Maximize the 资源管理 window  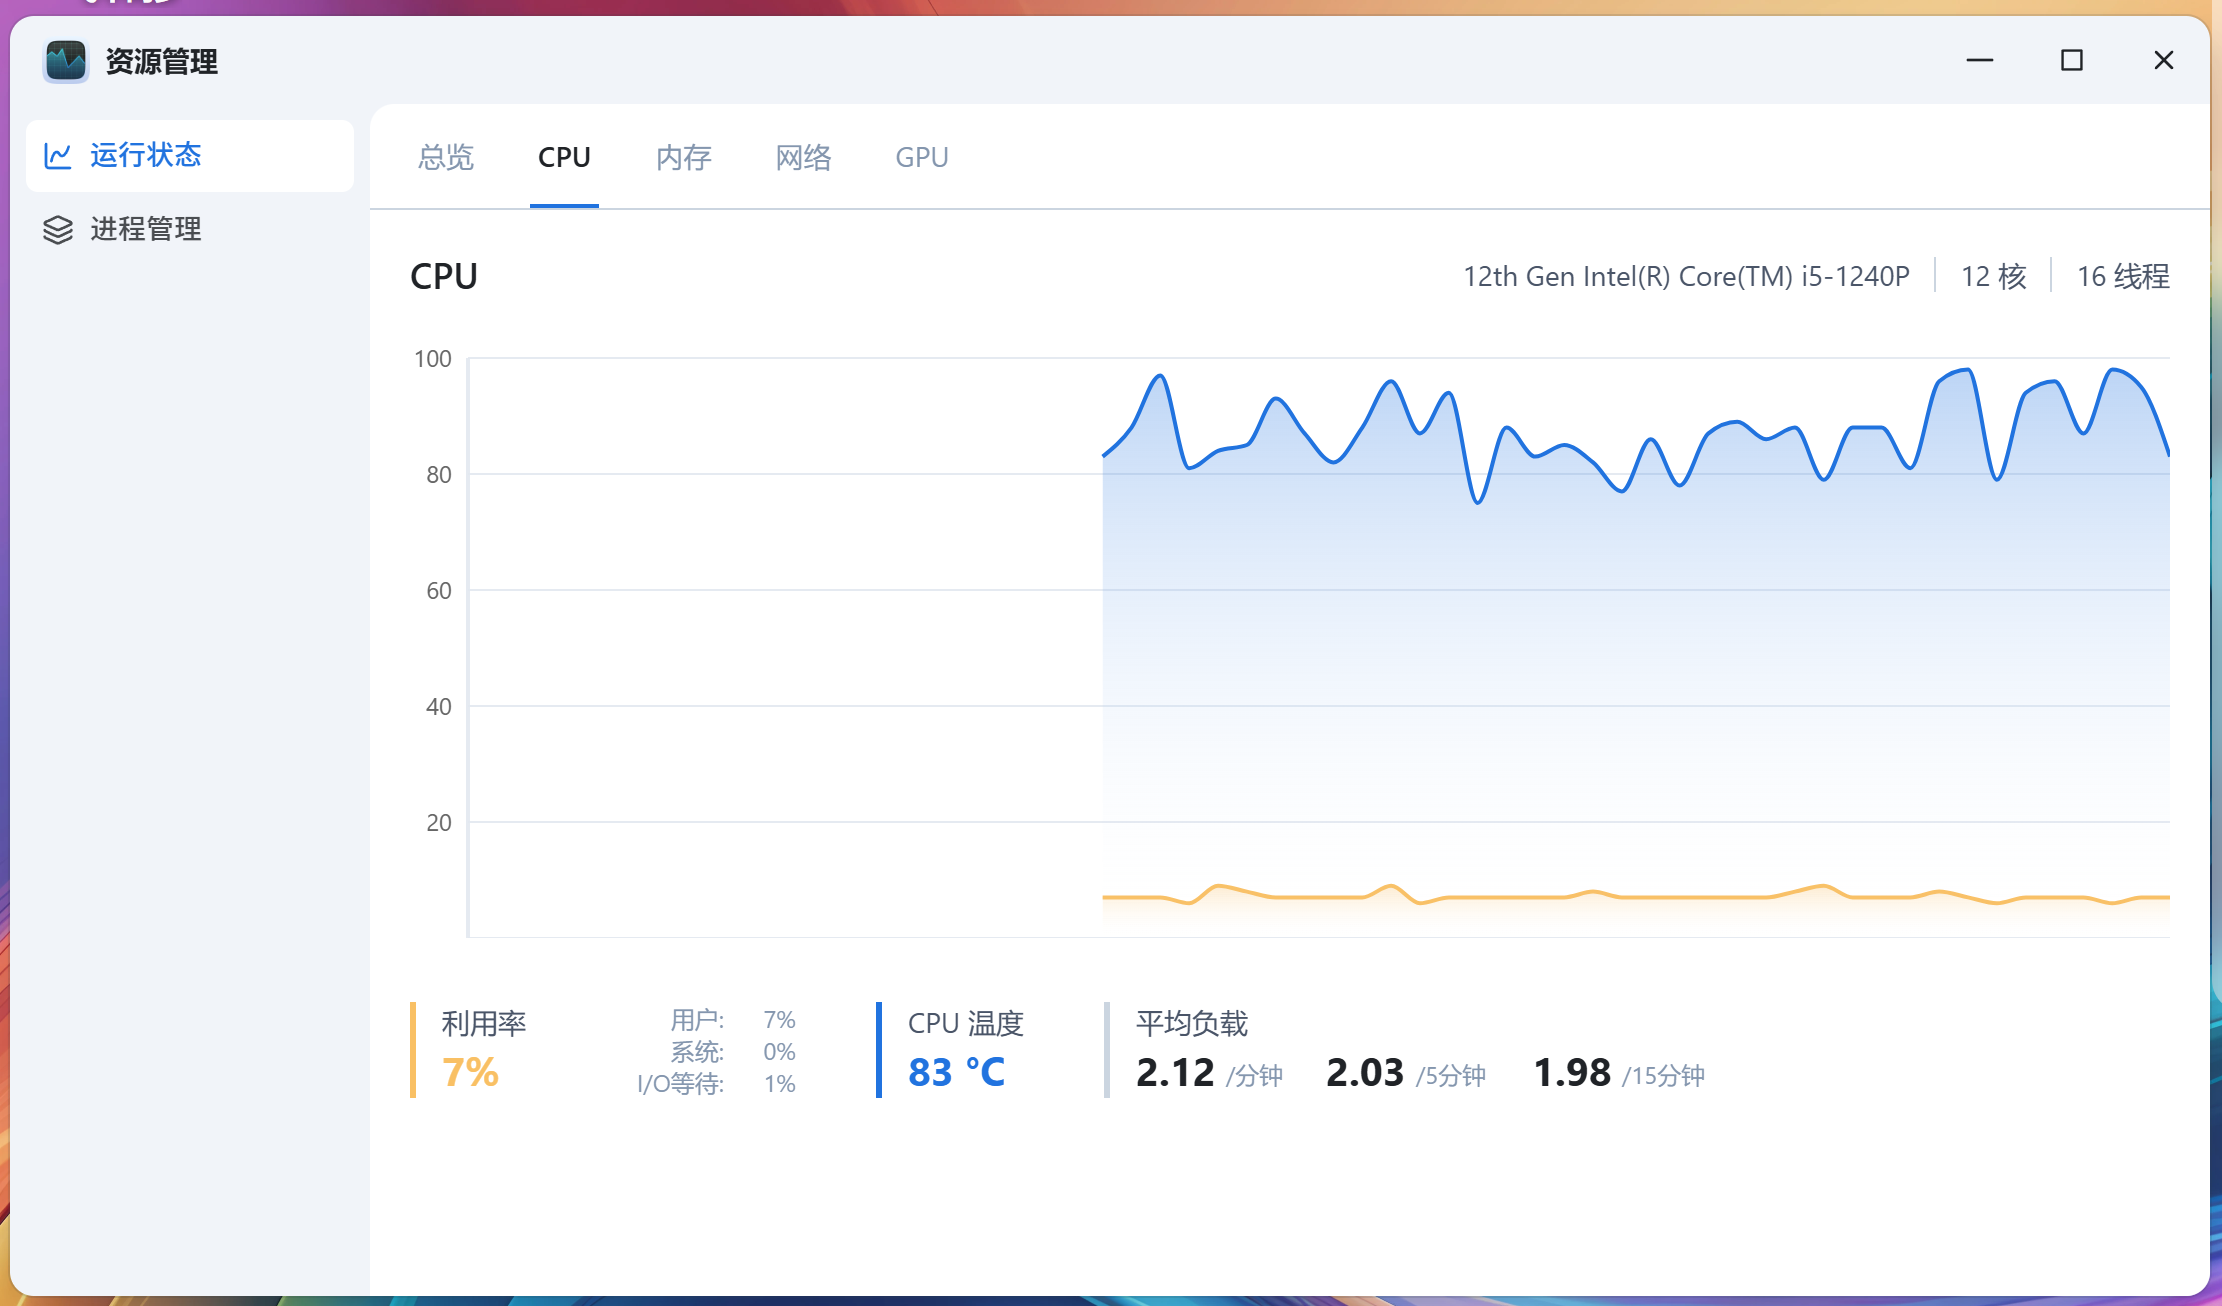coord(2071,61)
